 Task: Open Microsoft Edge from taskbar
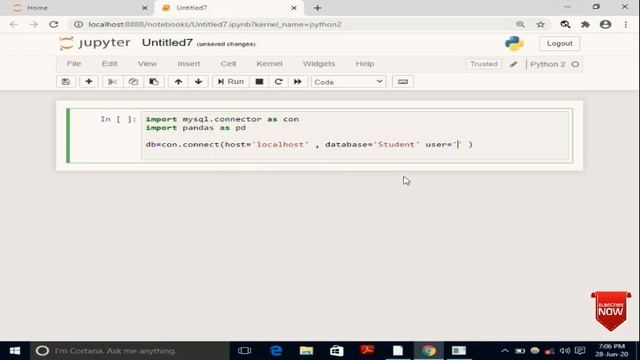[x=276, y=351]
